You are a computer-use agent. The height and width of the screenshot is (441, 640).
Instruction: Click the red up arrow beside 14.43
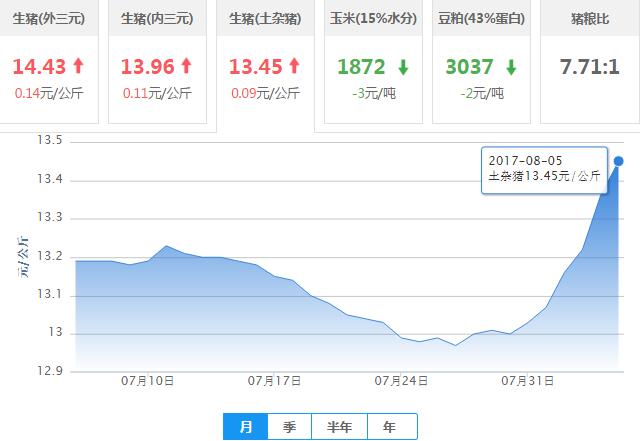pyautogui.click(x=78, y=67)
